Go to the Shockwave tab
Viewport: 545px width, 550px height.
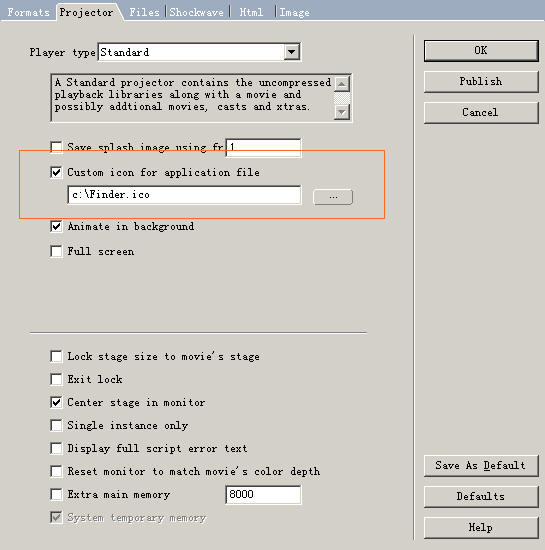tap(196, 12)
